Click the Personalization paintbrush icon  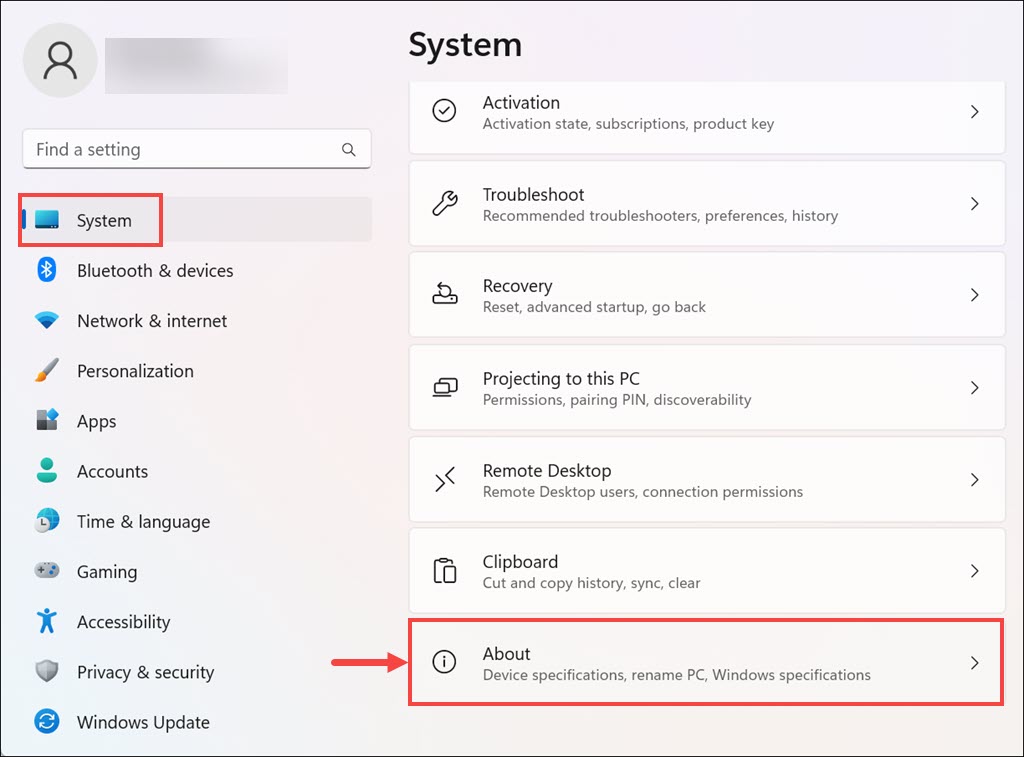click(x=47, y=371)
